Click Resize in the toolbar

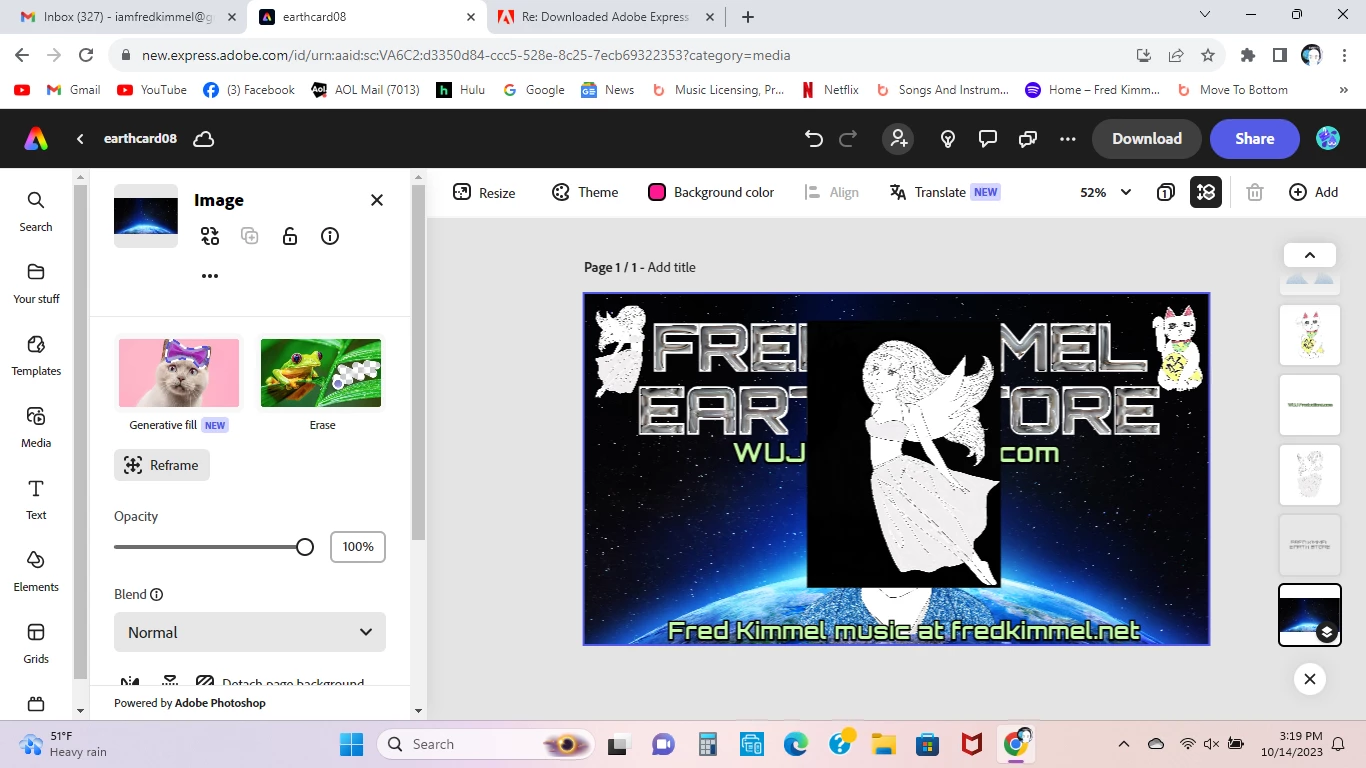pos(484,192)
